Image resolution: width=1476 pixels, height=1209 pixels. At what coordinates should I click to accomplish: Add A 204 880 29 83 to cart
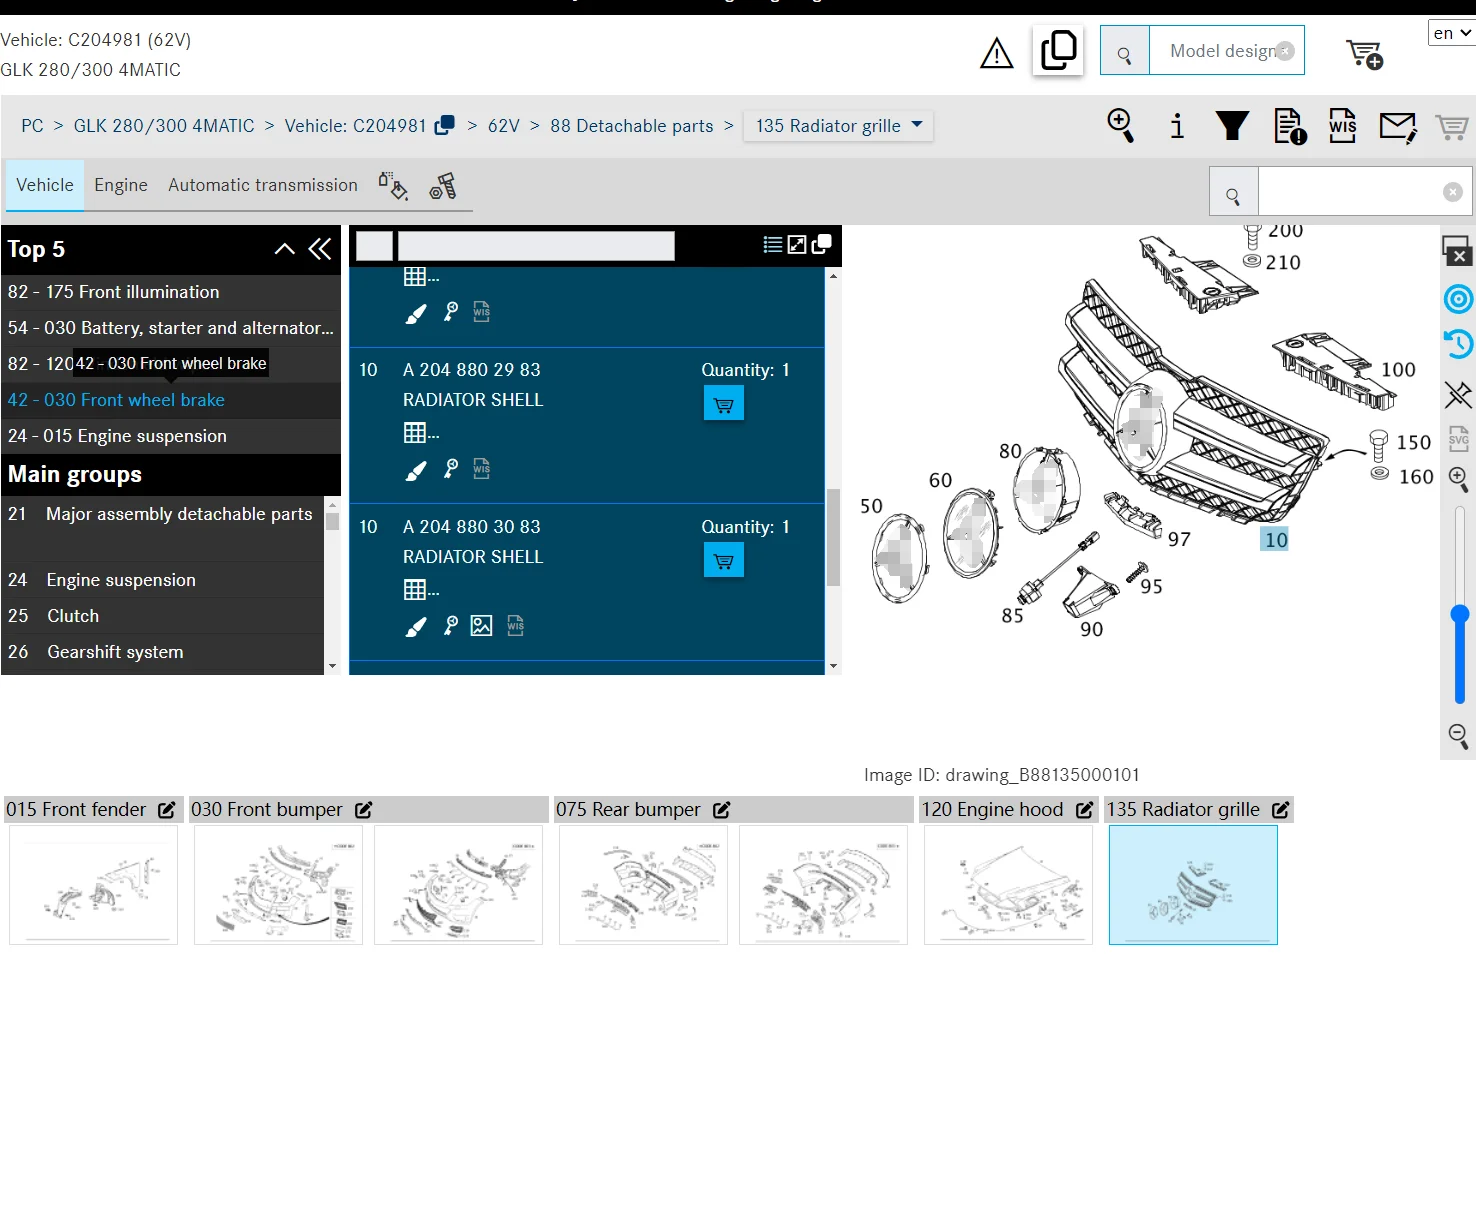pyautogui.click(x=724, y=404)
